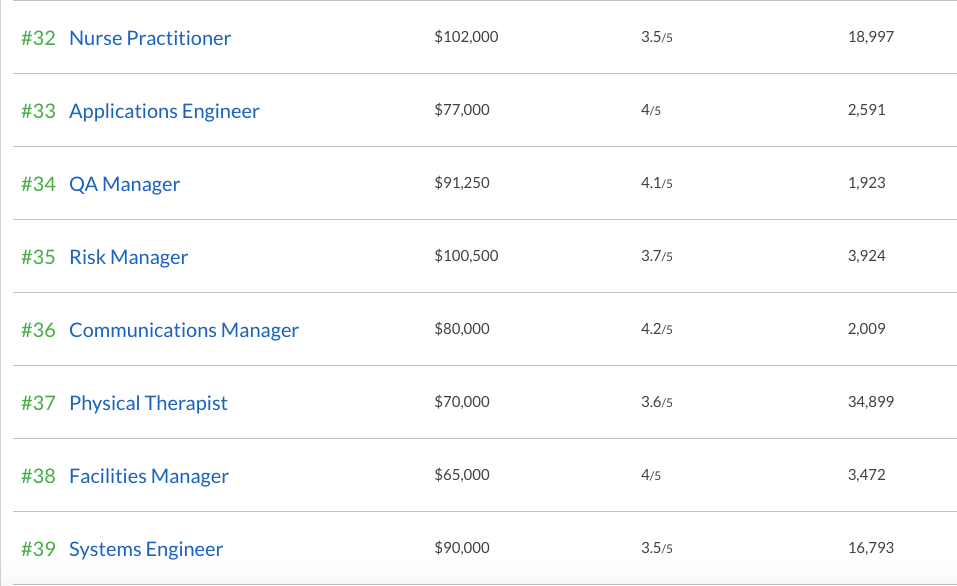Click the 3.7/5 rating for Risk Manager
The image size is (957, 586).
657,256
